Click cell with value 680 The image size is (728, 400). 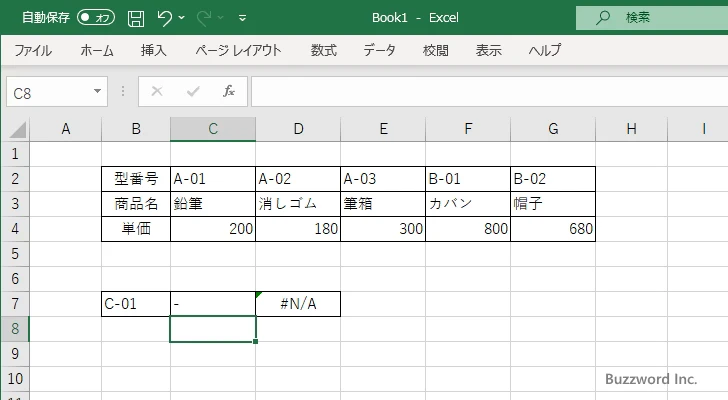coord(553,229)
